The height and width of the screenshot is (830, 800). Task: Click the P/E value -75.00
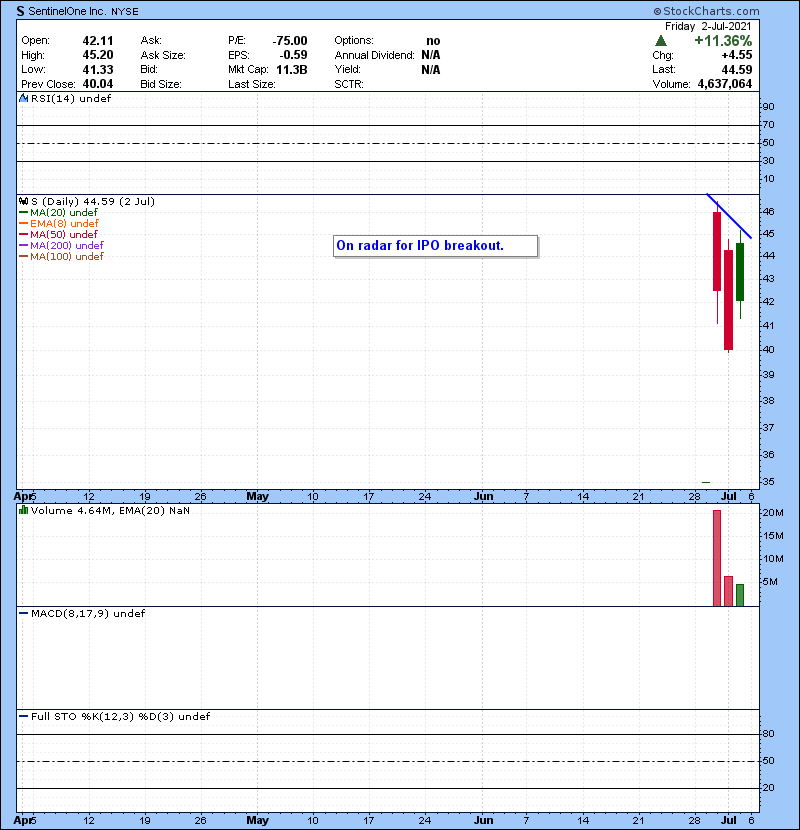[x=290, y=41]
